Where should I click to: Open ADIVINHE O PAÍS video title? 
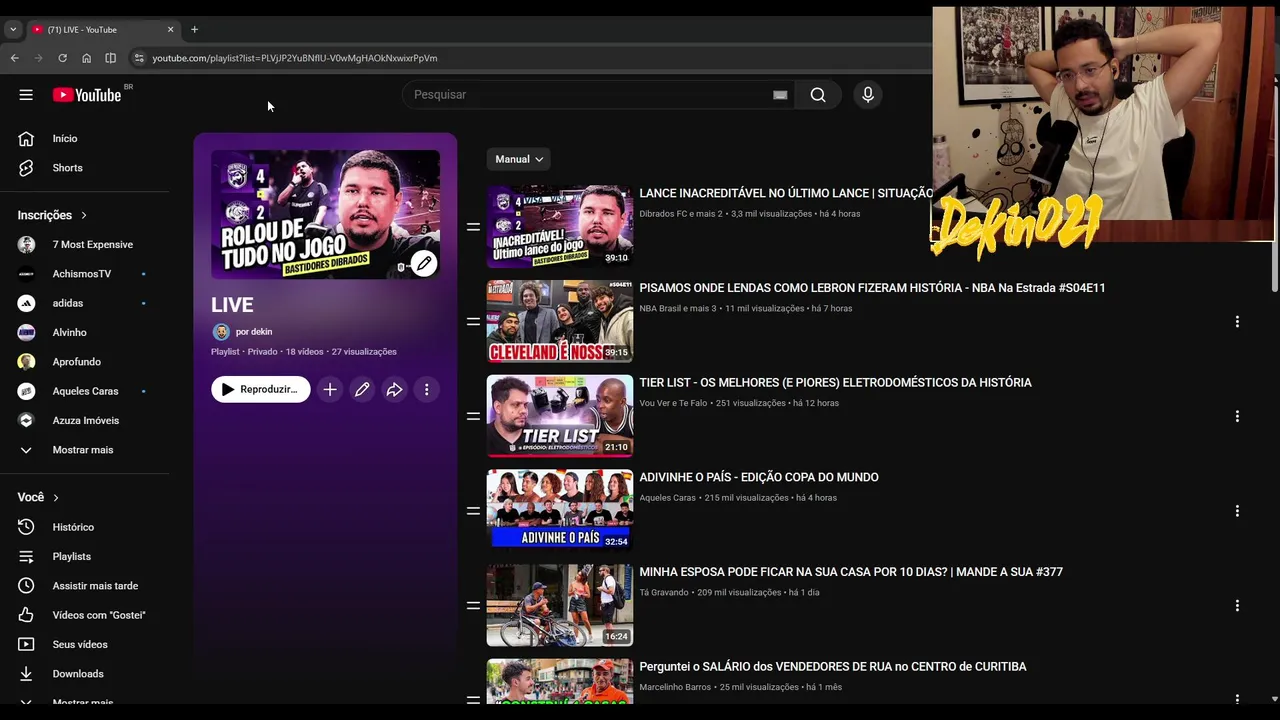click(x=759, y=477)
